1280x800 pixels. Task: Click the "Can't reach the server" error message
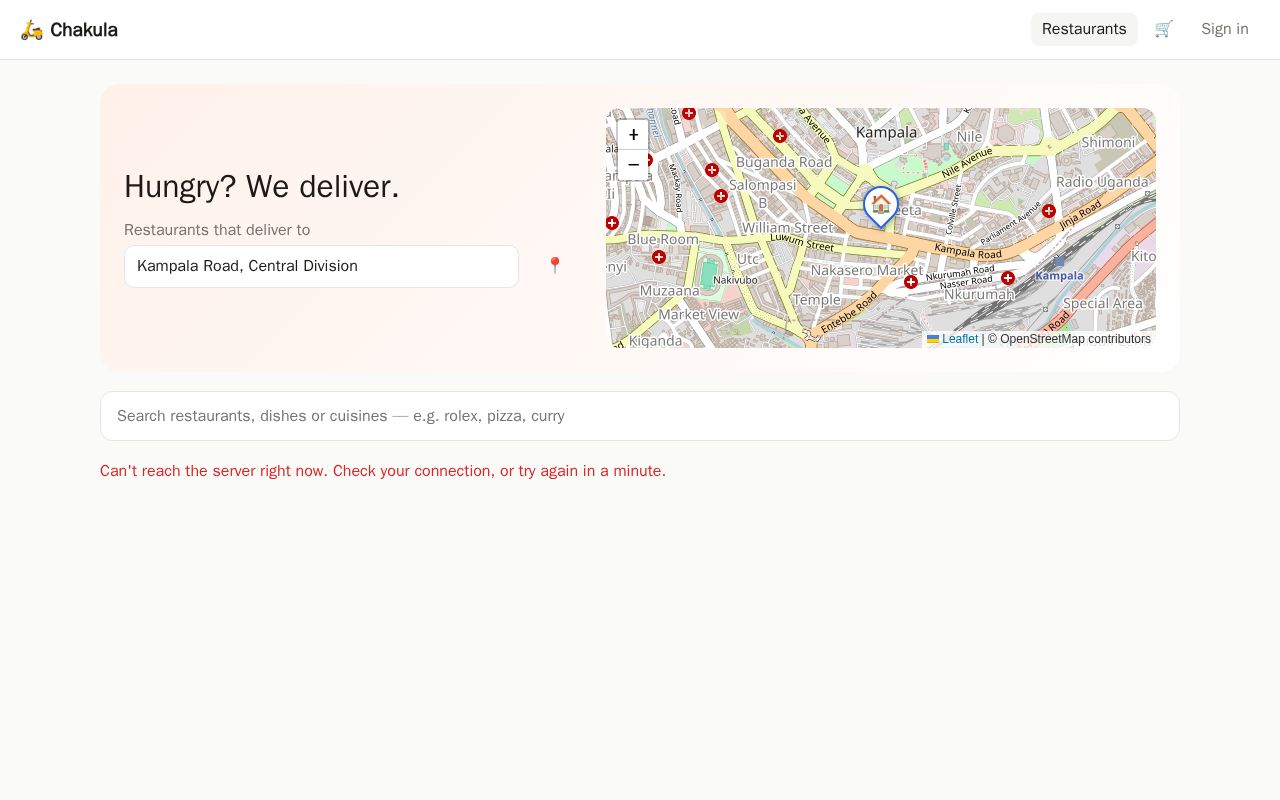(x=383, y=471)
